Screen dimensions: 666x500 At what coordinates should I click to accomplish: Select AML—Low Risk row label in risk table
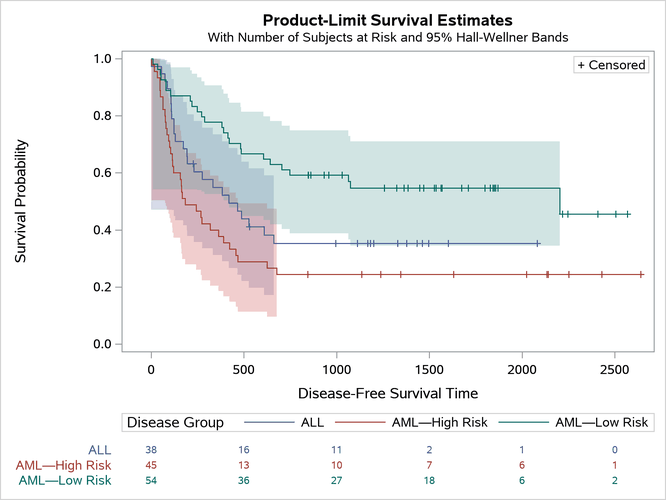(x=66, y=481)
